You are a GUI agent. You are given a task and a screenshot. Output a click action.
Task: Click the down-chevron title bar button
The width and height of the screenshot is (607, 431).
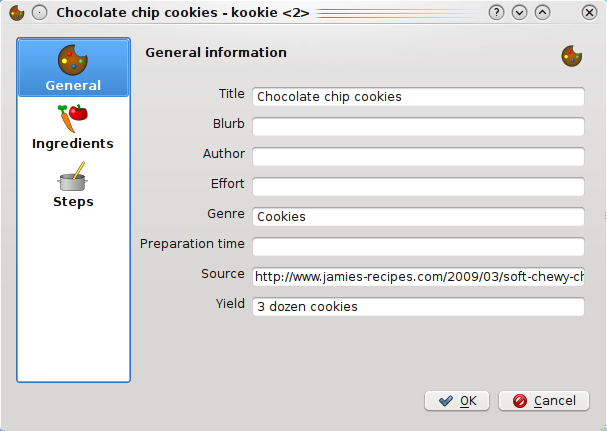[520, 13]
